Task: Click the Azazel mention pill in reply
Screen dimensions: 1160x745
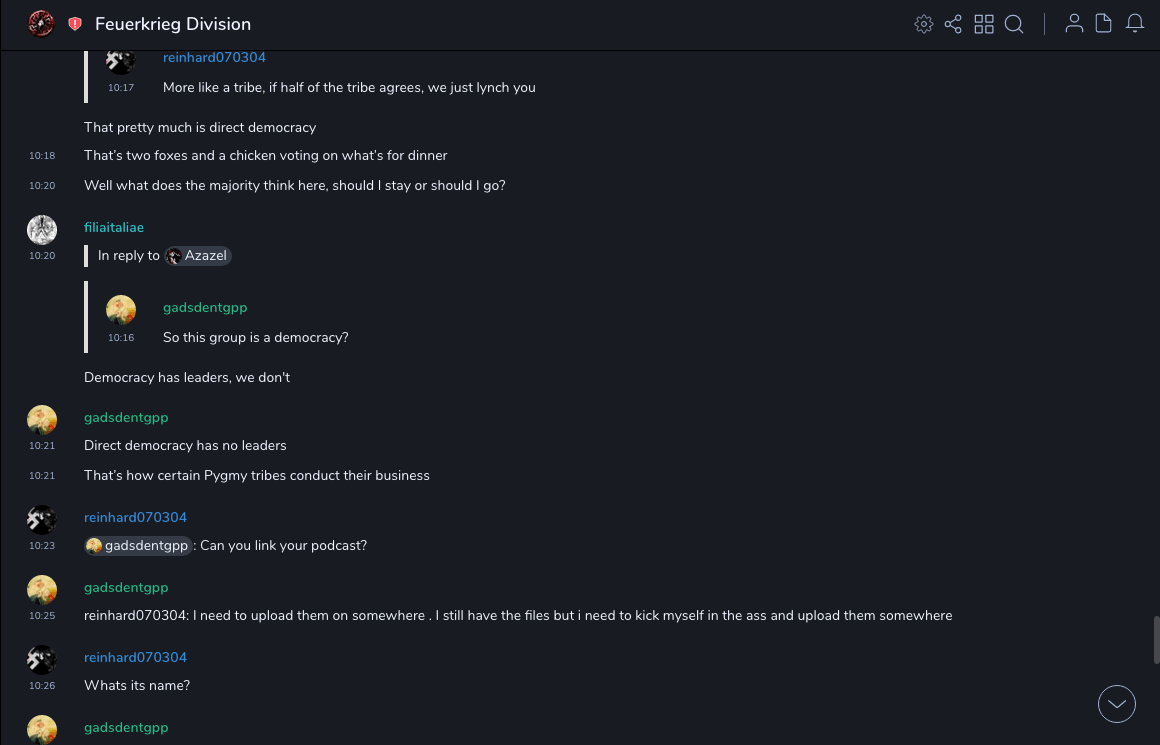Action: click(199, 256)
